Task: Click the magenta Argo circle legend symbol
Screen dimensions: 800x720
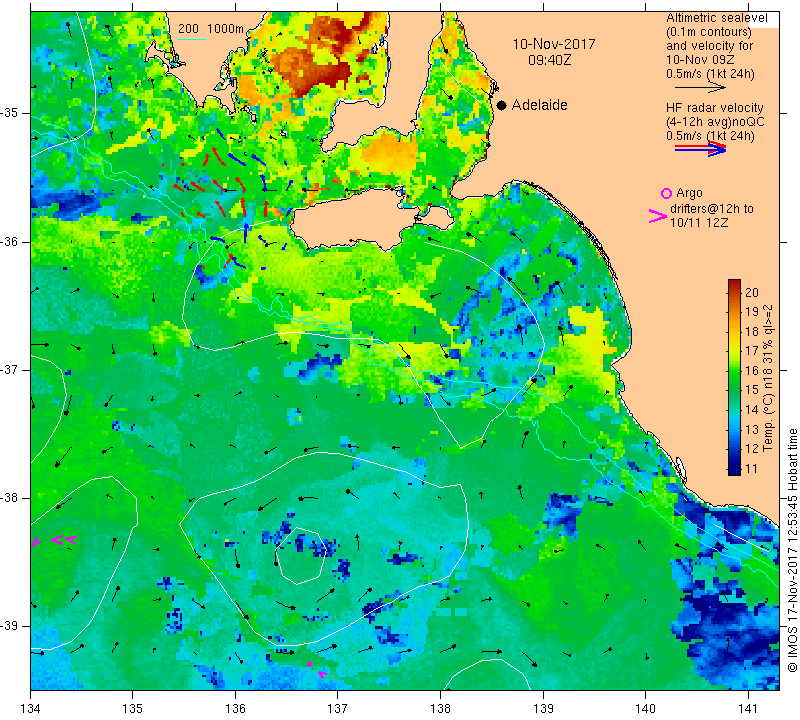Action: (x=666, y=193)
